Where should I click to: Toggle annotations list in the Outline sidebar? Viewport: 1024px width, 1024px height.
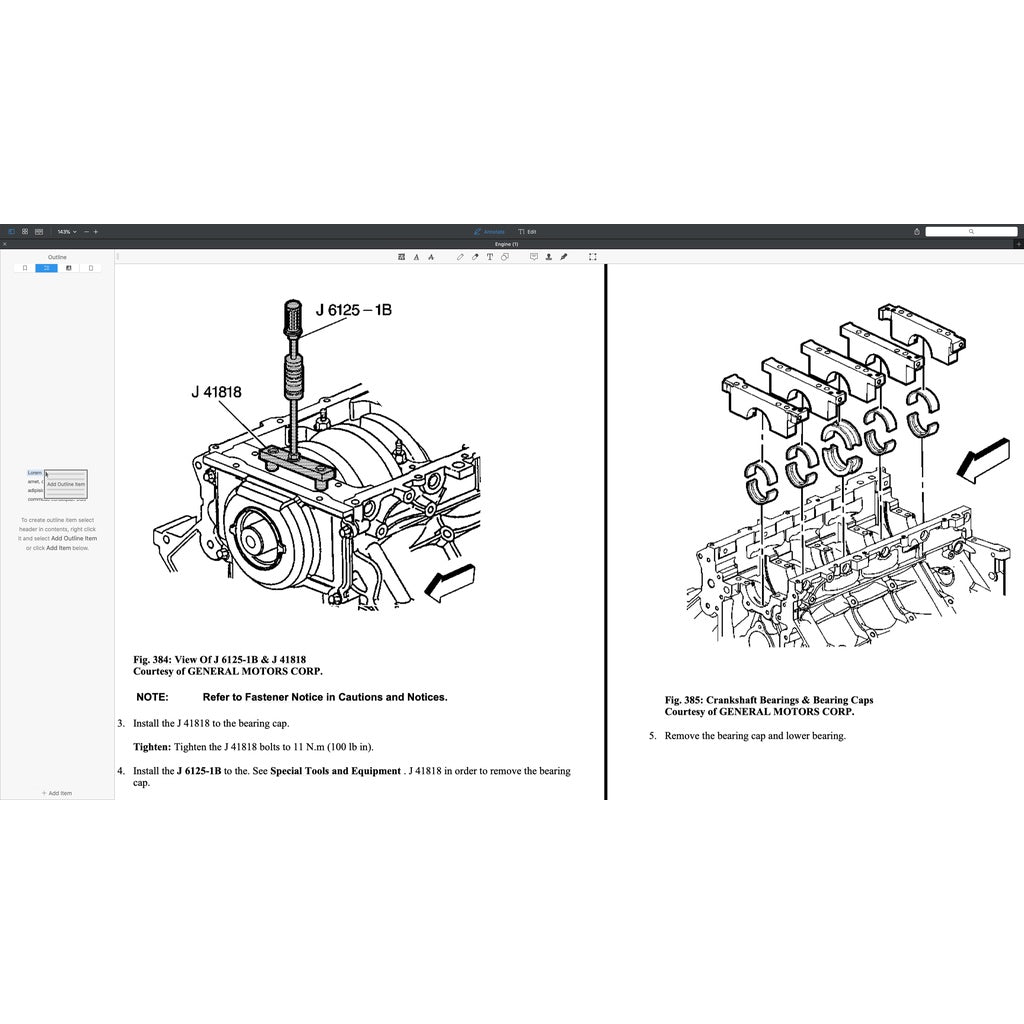point(68,267)
